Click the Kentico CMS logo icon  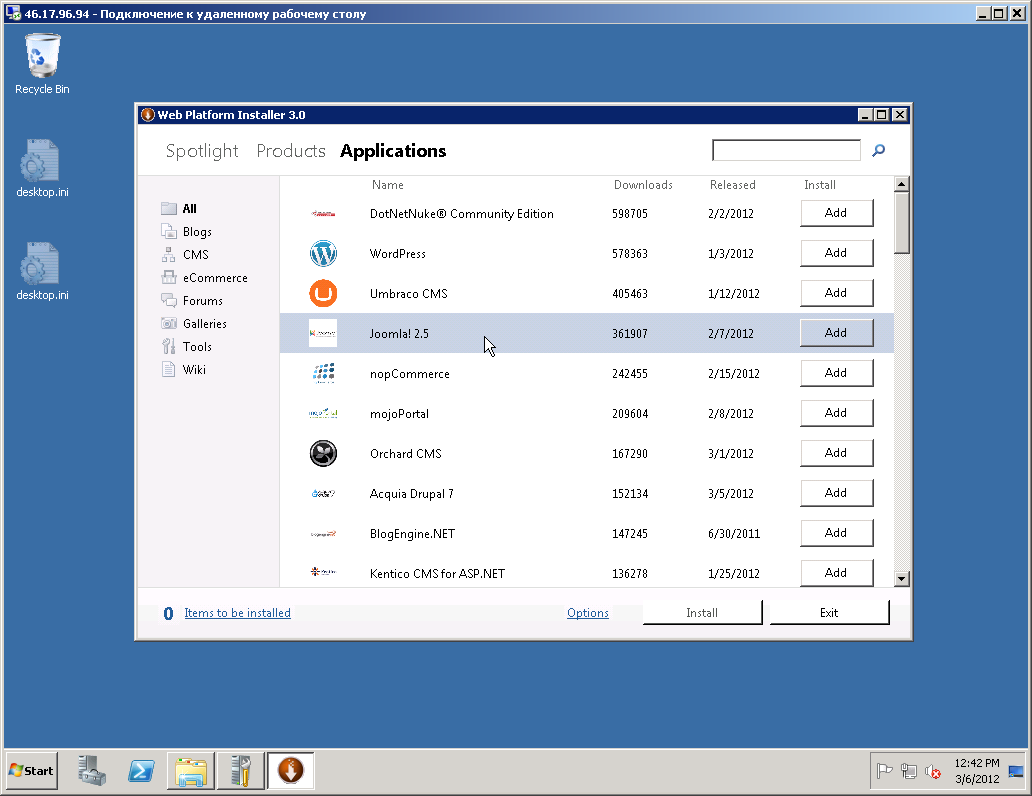(323, 572)
